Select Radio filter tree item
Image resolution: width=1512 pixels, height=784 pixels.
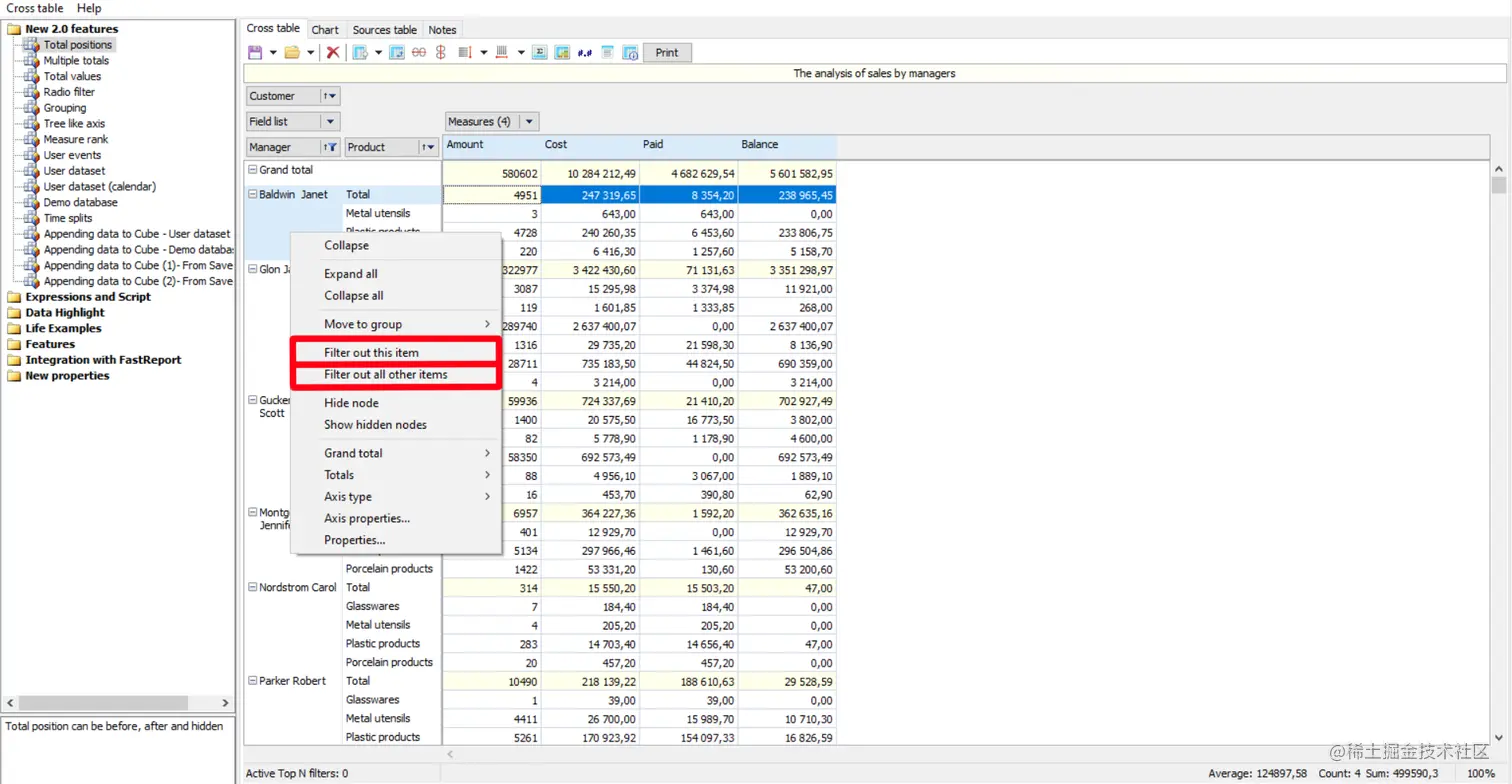[x=69, y=92]
